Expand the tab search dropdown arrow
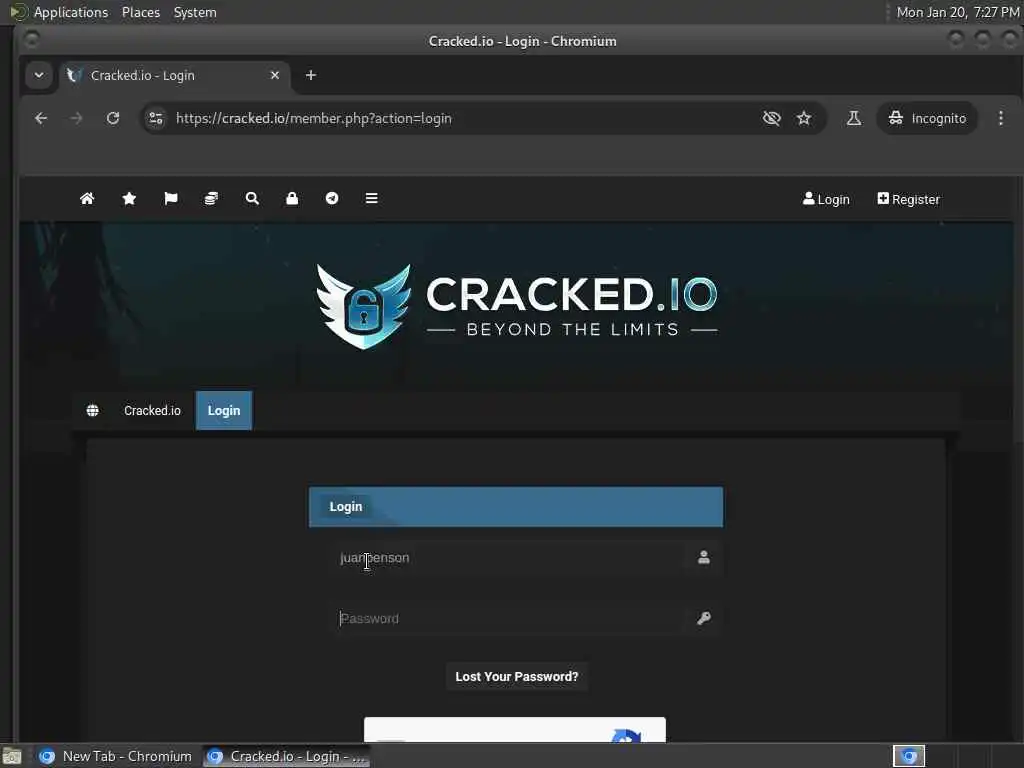Screen dimensions: 1024x768 tap(39, 75)
